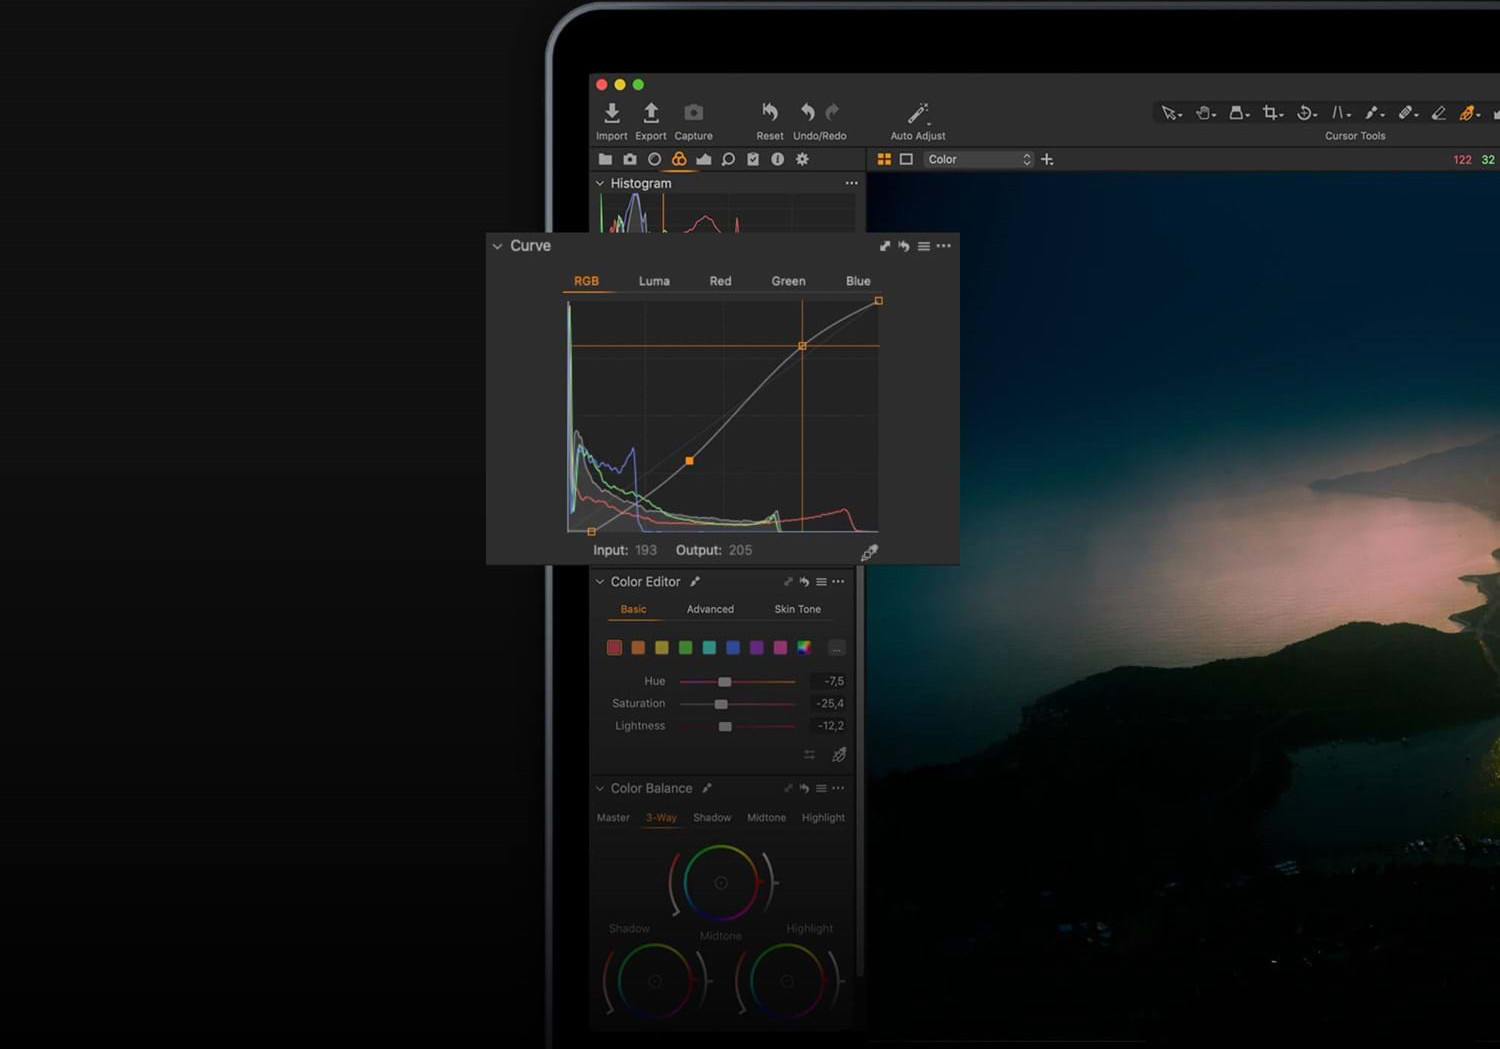Click the color picker below the Lightness slider
The image size is (1500, 1049).
(x=839, y=754)
